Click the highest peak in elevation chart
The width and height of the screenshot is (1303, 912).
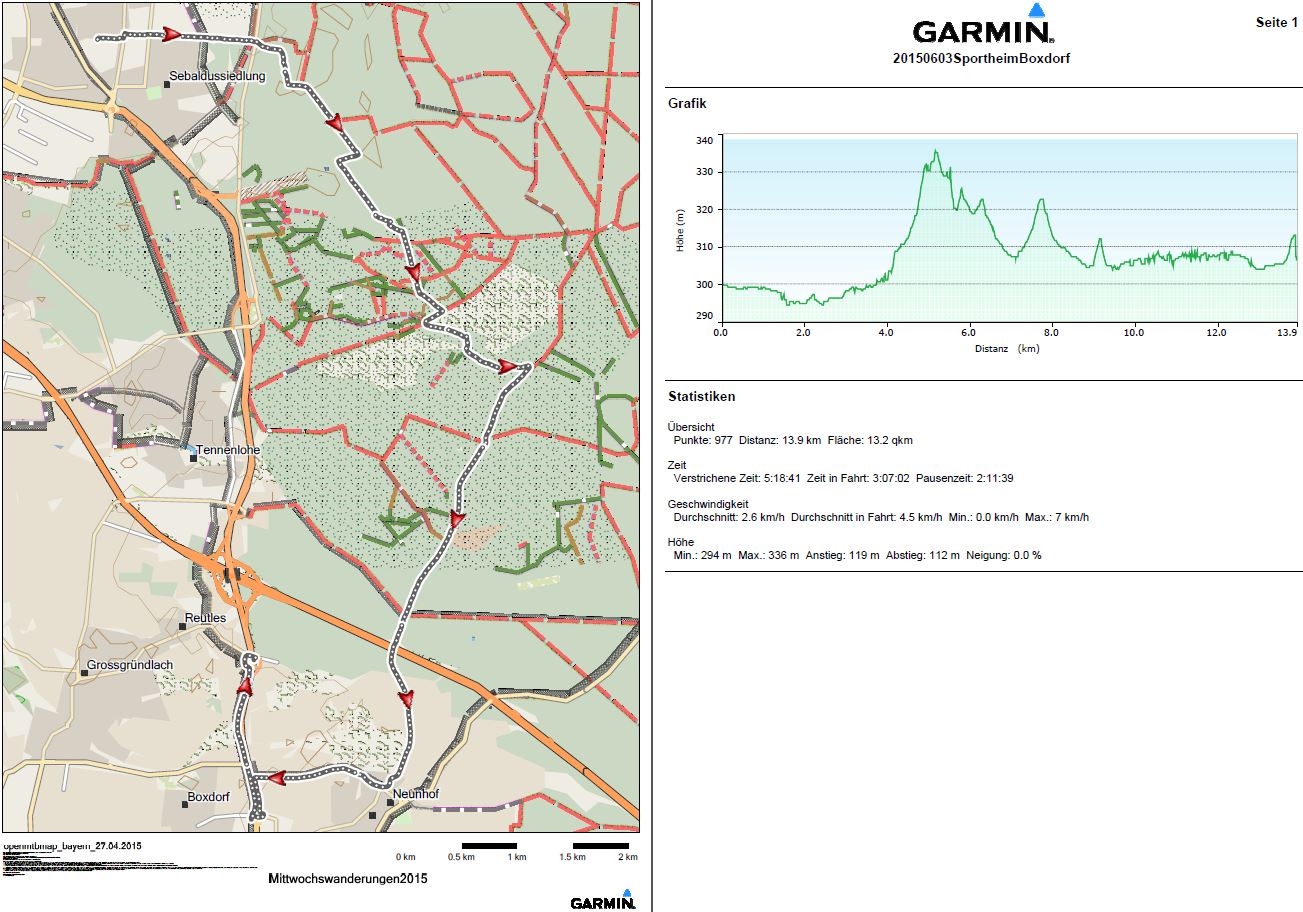tap(936, 152)
